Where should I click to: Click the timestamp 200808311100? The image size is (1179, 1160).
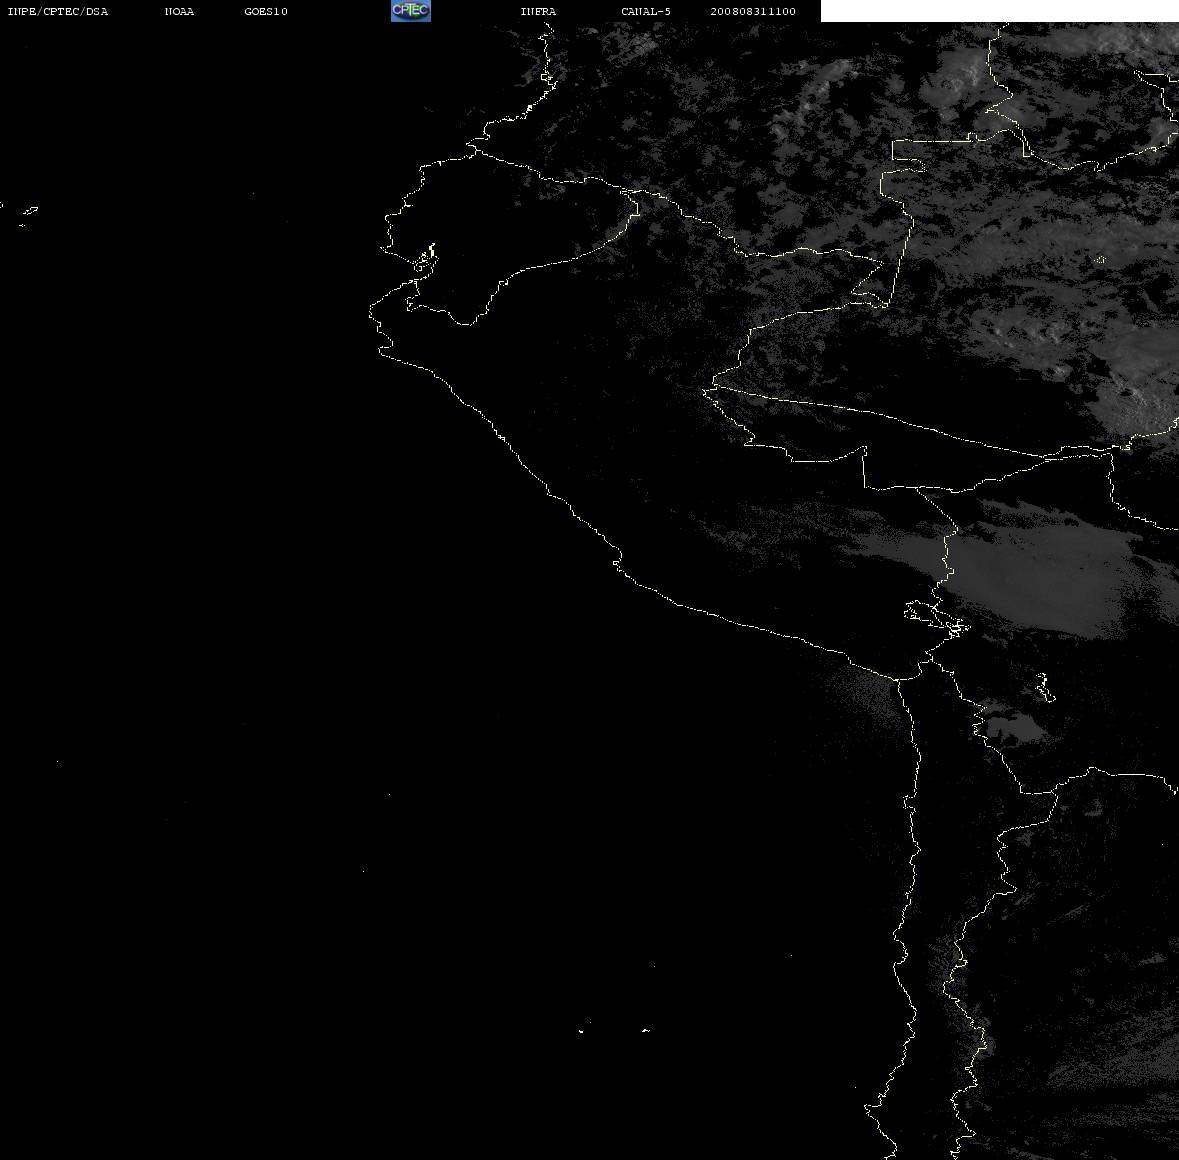(753, 11)
